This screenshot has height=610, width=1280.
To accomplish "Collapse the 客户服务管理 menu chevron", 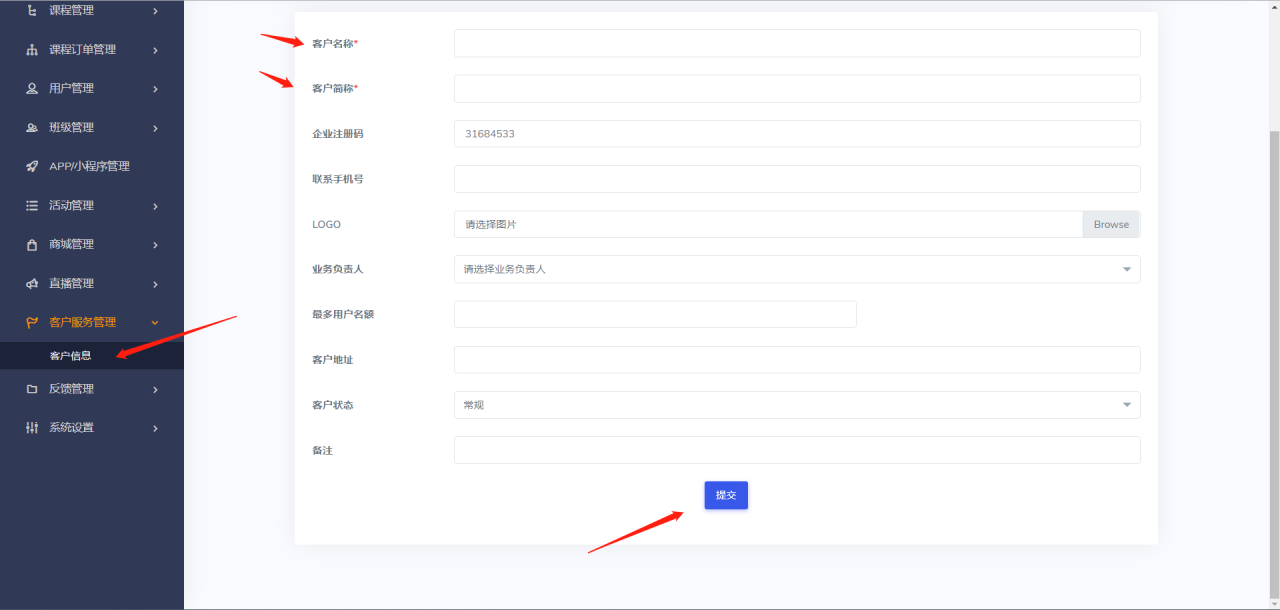I will [155, 322].
